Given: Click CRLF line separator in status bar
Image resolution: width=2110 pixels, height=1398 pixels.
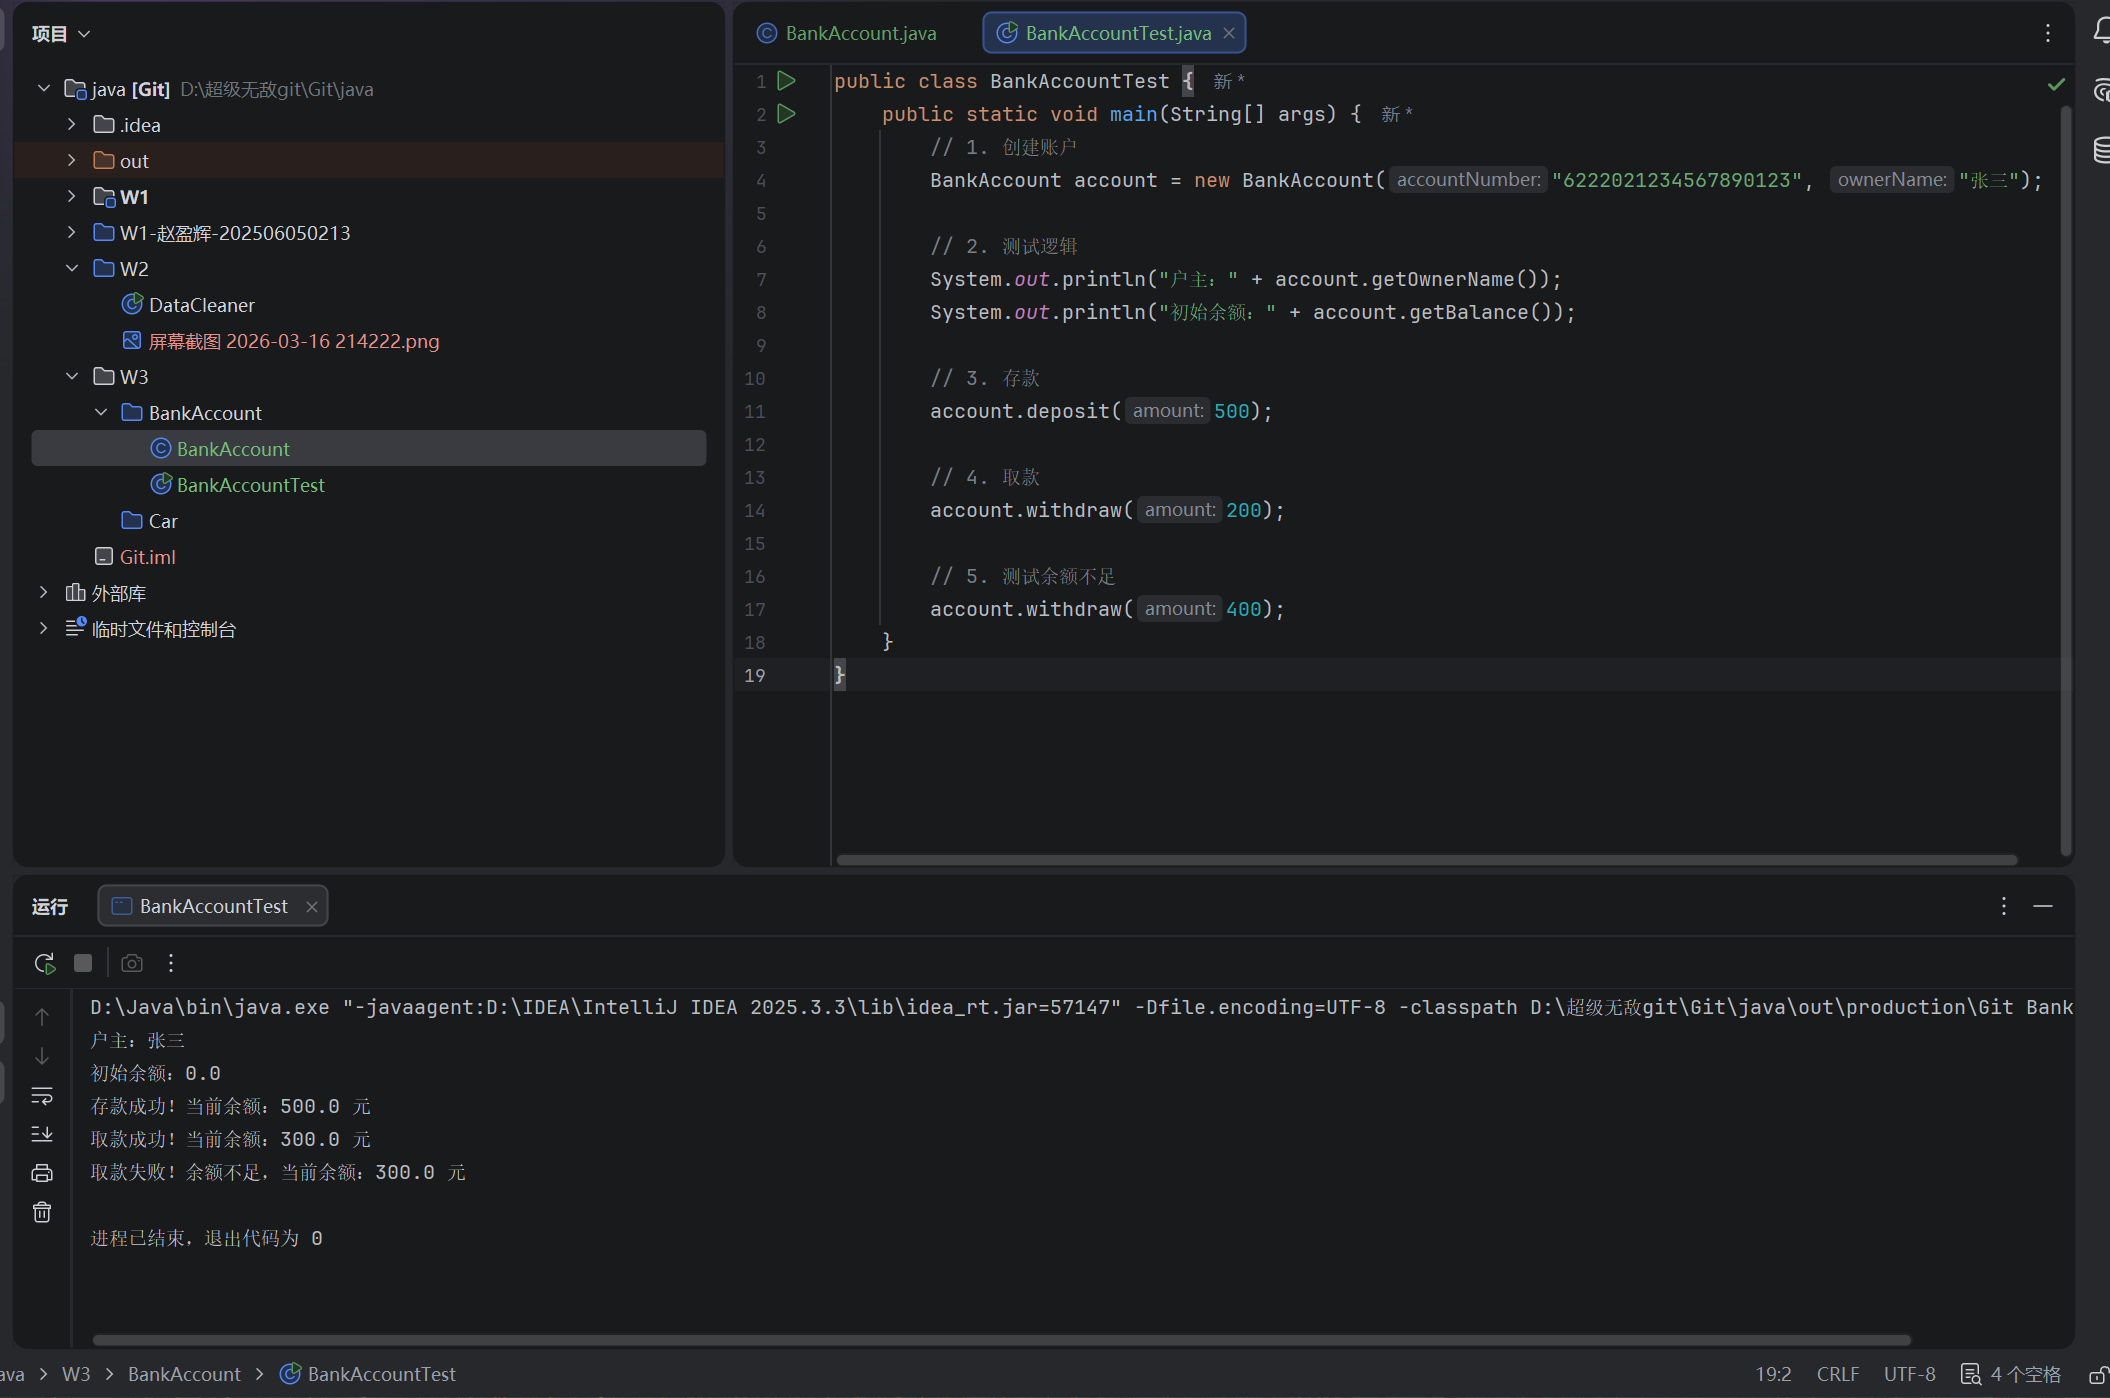Looking at the screenshot, I should tap(1837, 1374).
